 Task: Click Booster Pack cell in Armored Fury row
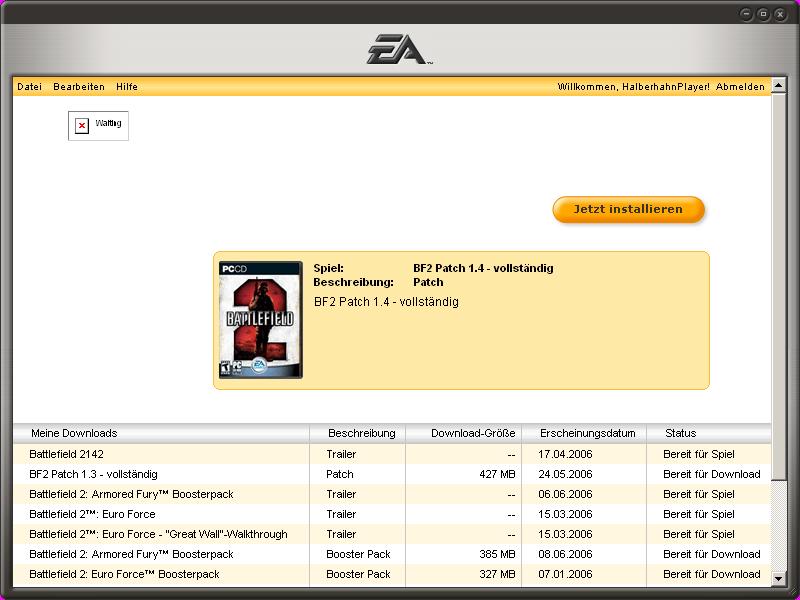click(x=358, y=554)
